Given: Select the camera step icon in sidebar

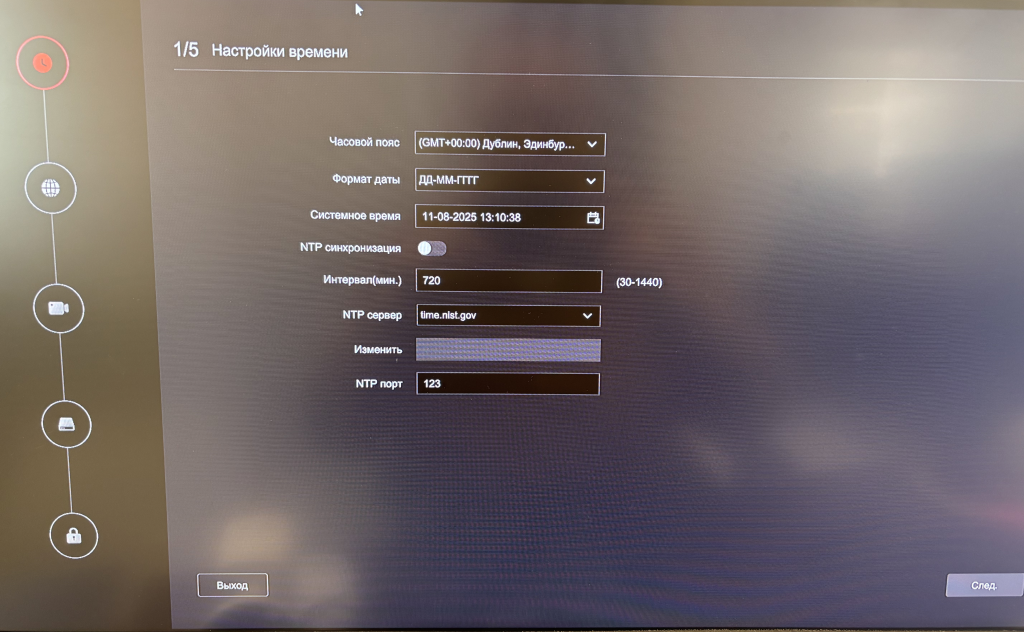Looking at the screenshot, I should [x=58, y=307].
